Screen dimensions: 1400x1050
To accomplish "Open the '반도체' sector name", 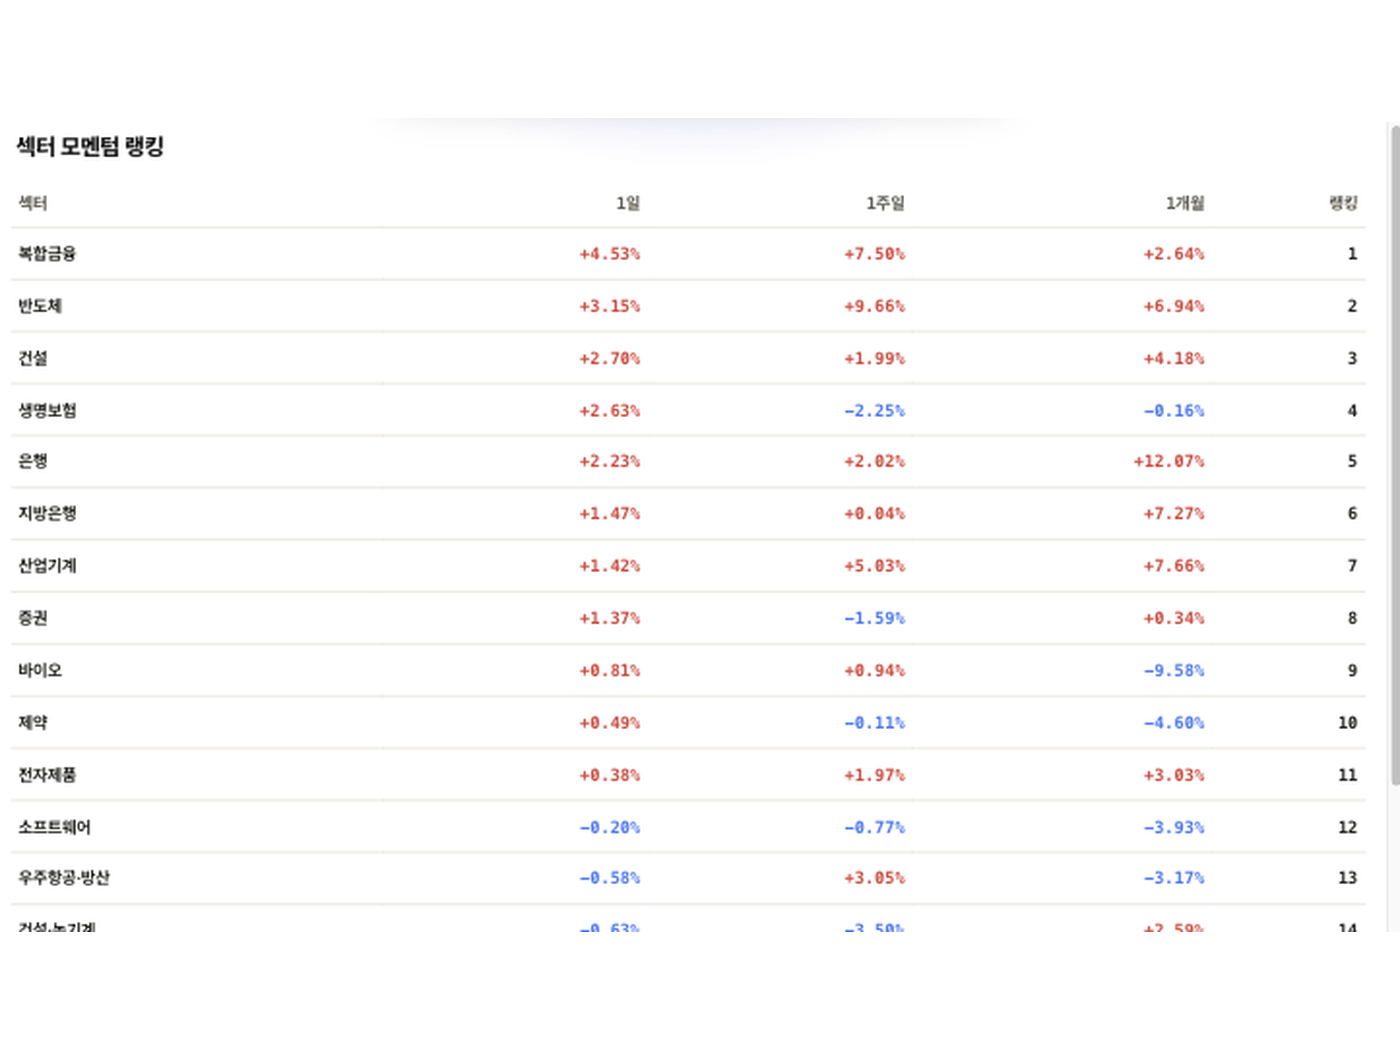I will pyautogui.click(x=40, y=306).
